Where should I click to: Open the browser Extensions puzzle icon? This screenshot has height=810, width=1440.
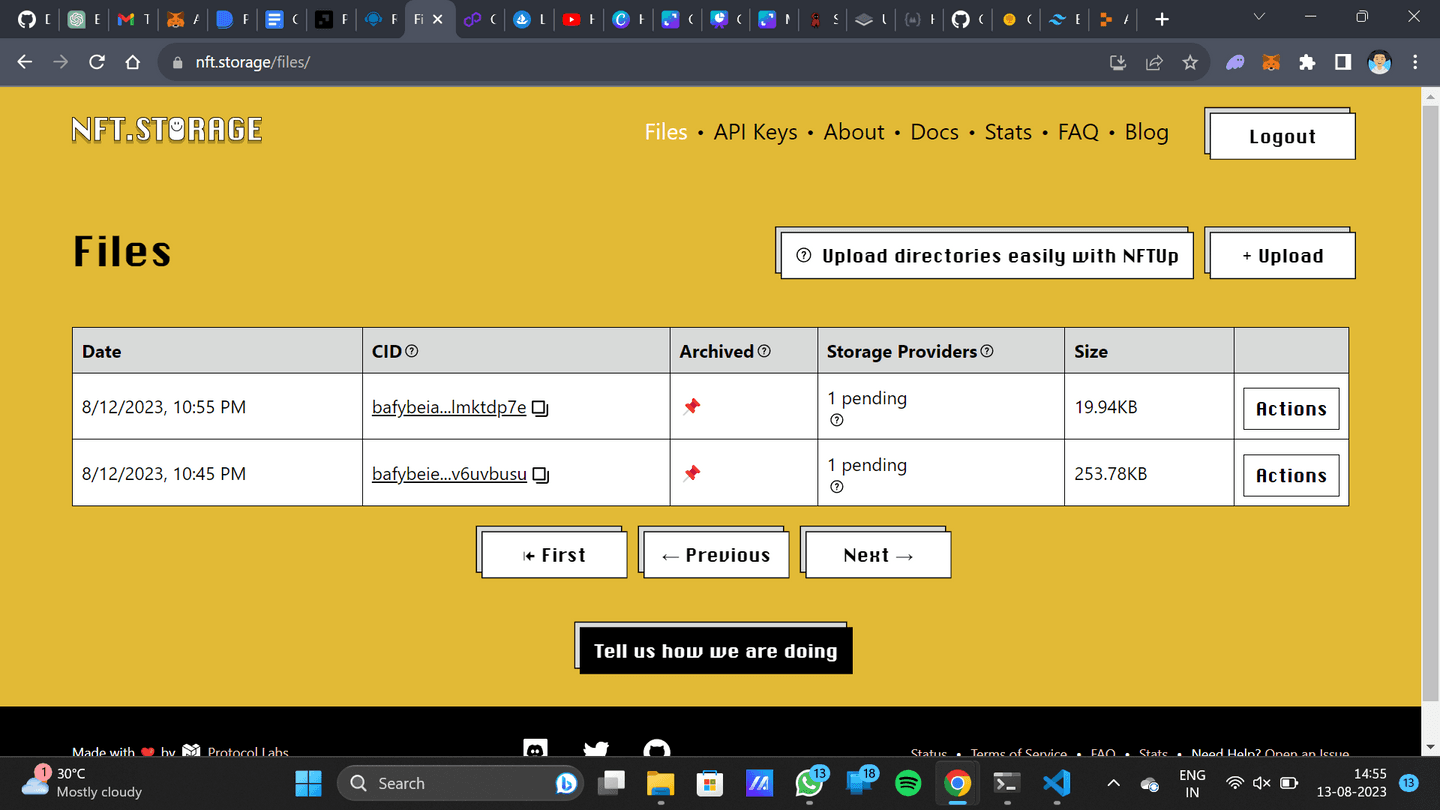click(x=1306, y=62)
